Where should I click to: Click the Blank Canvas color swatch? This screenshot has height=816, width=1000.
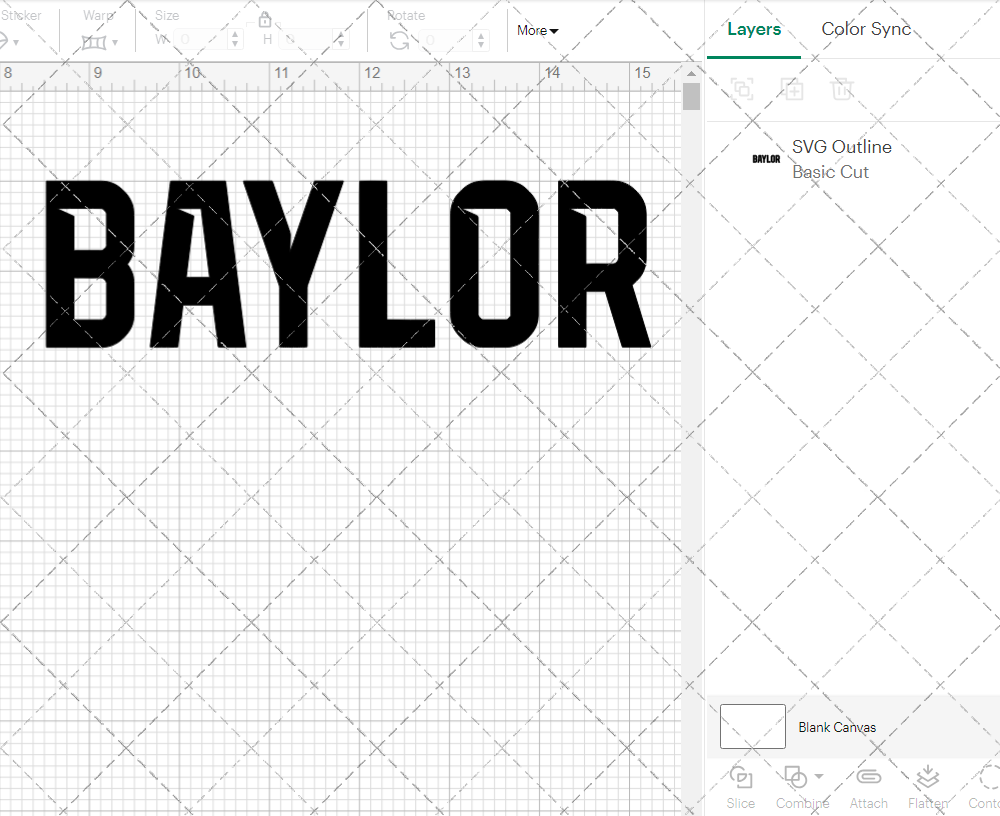[x=752, y=727]
